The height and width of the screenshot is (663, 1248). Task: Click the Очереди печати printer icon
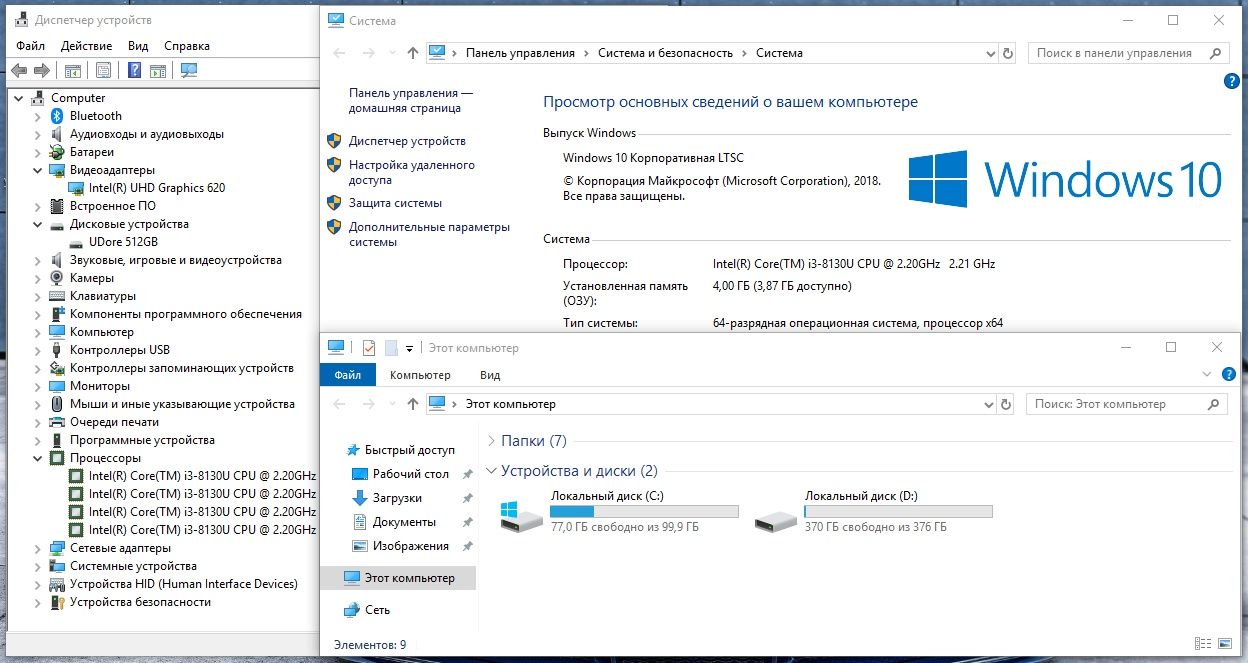coord(59,422)
